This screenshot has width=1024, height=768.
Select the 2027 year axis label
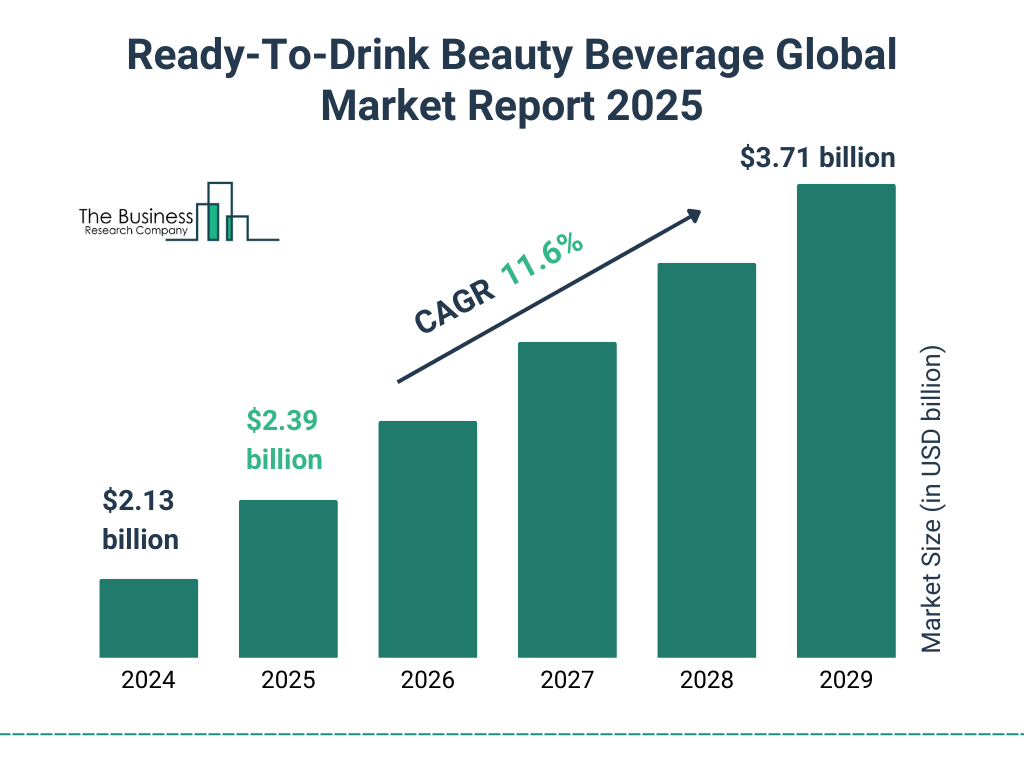pyautogui.click(x=567, y=681)
